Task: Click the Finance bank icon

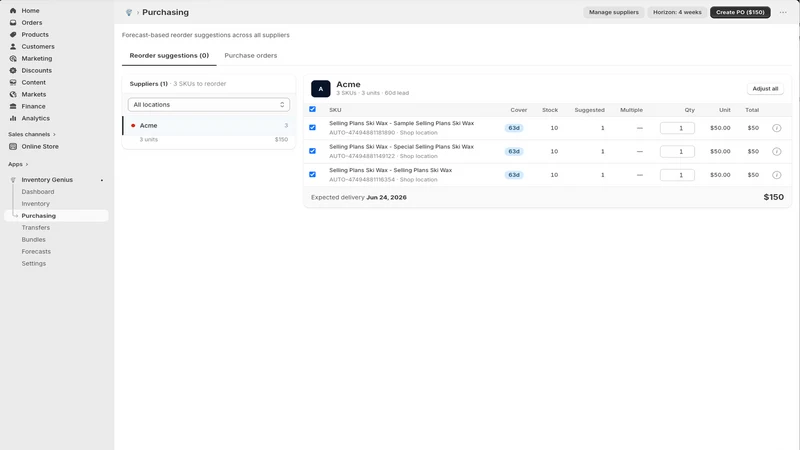Action: pos(13,106)
